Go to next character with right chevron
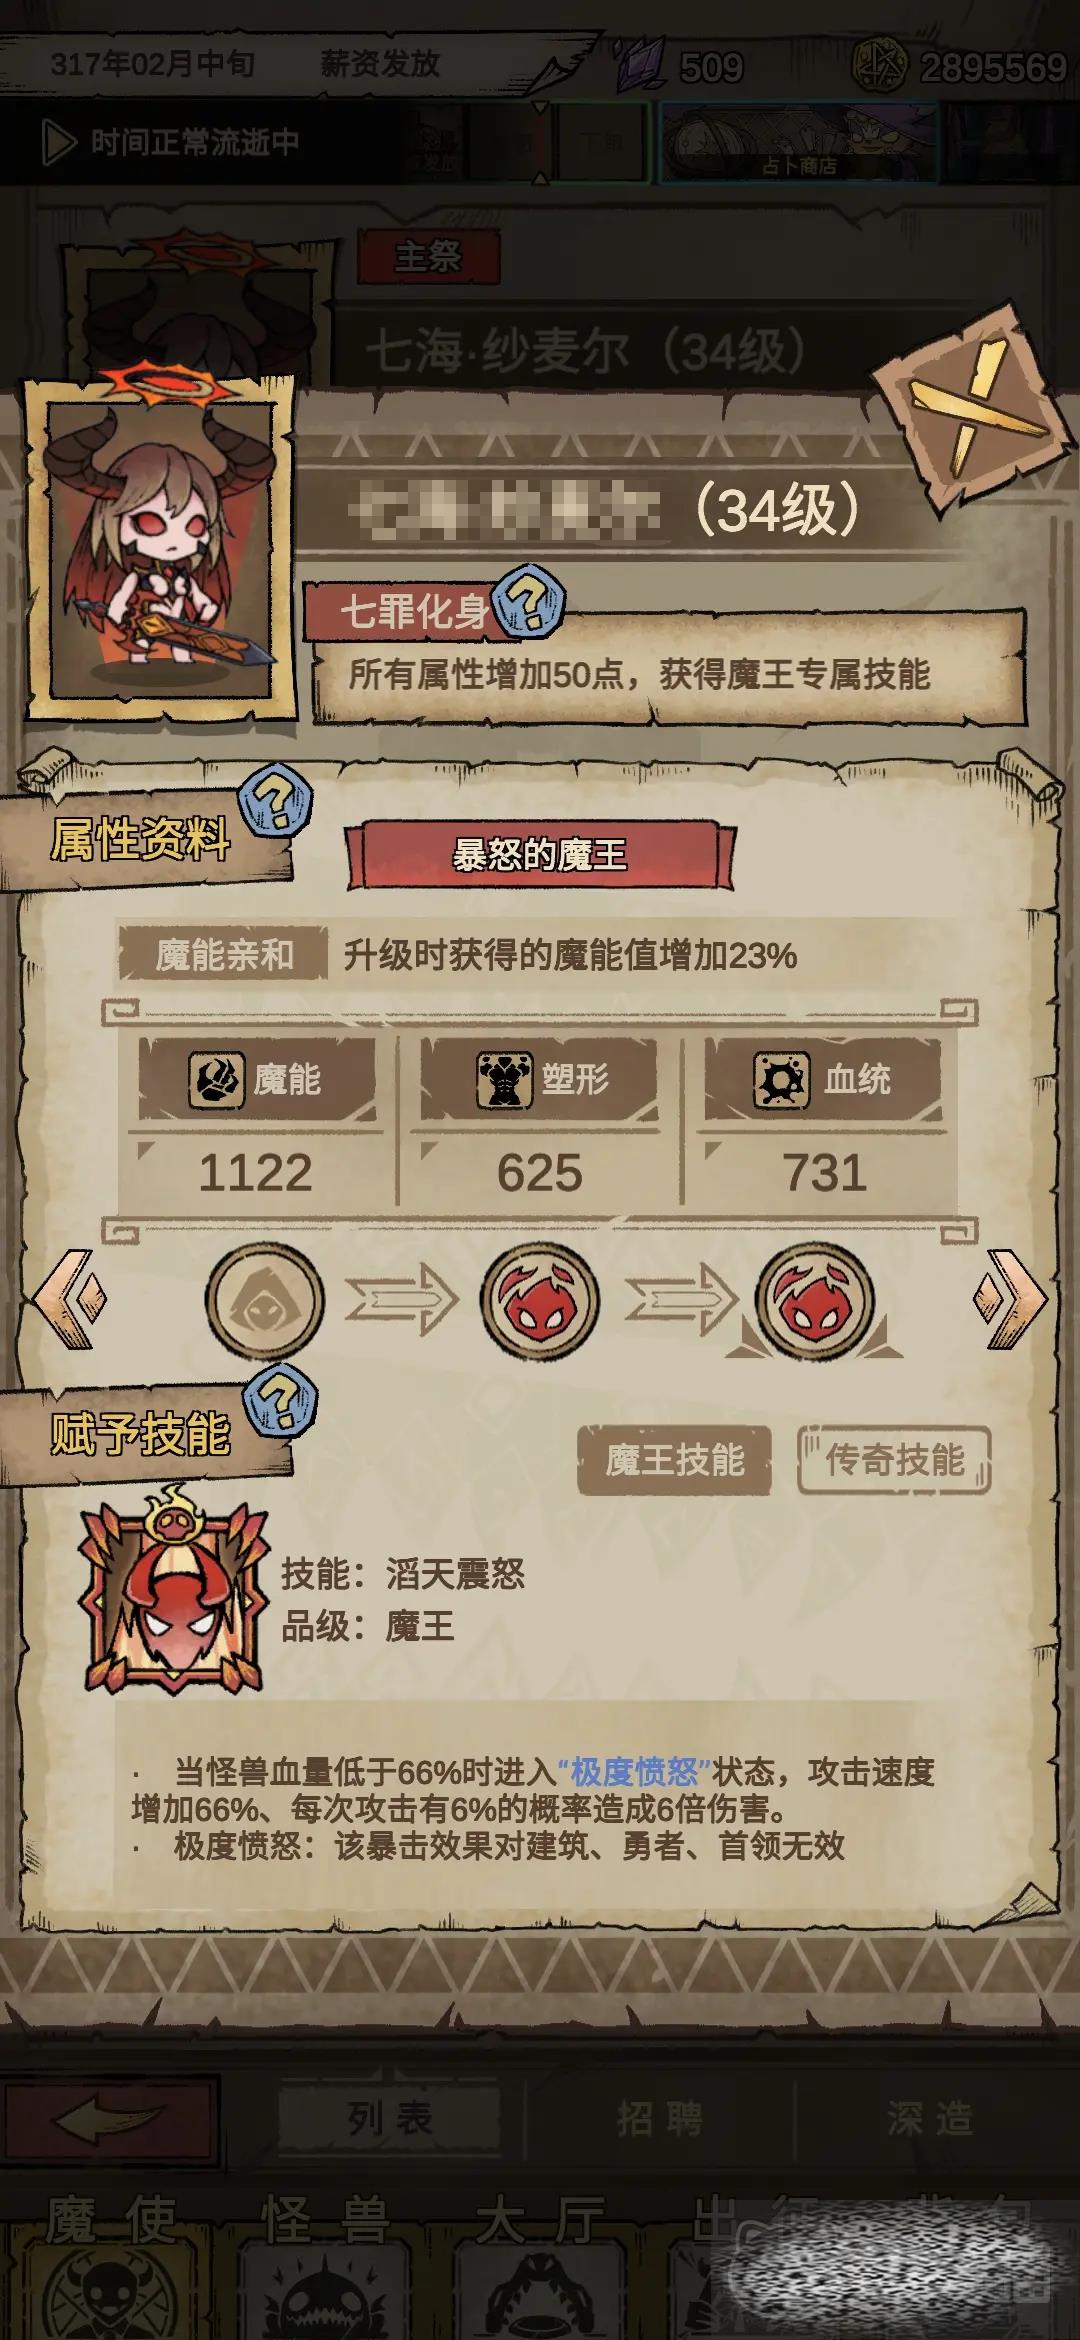The image size is (1080, 2340). [x=1010, y=1300]
